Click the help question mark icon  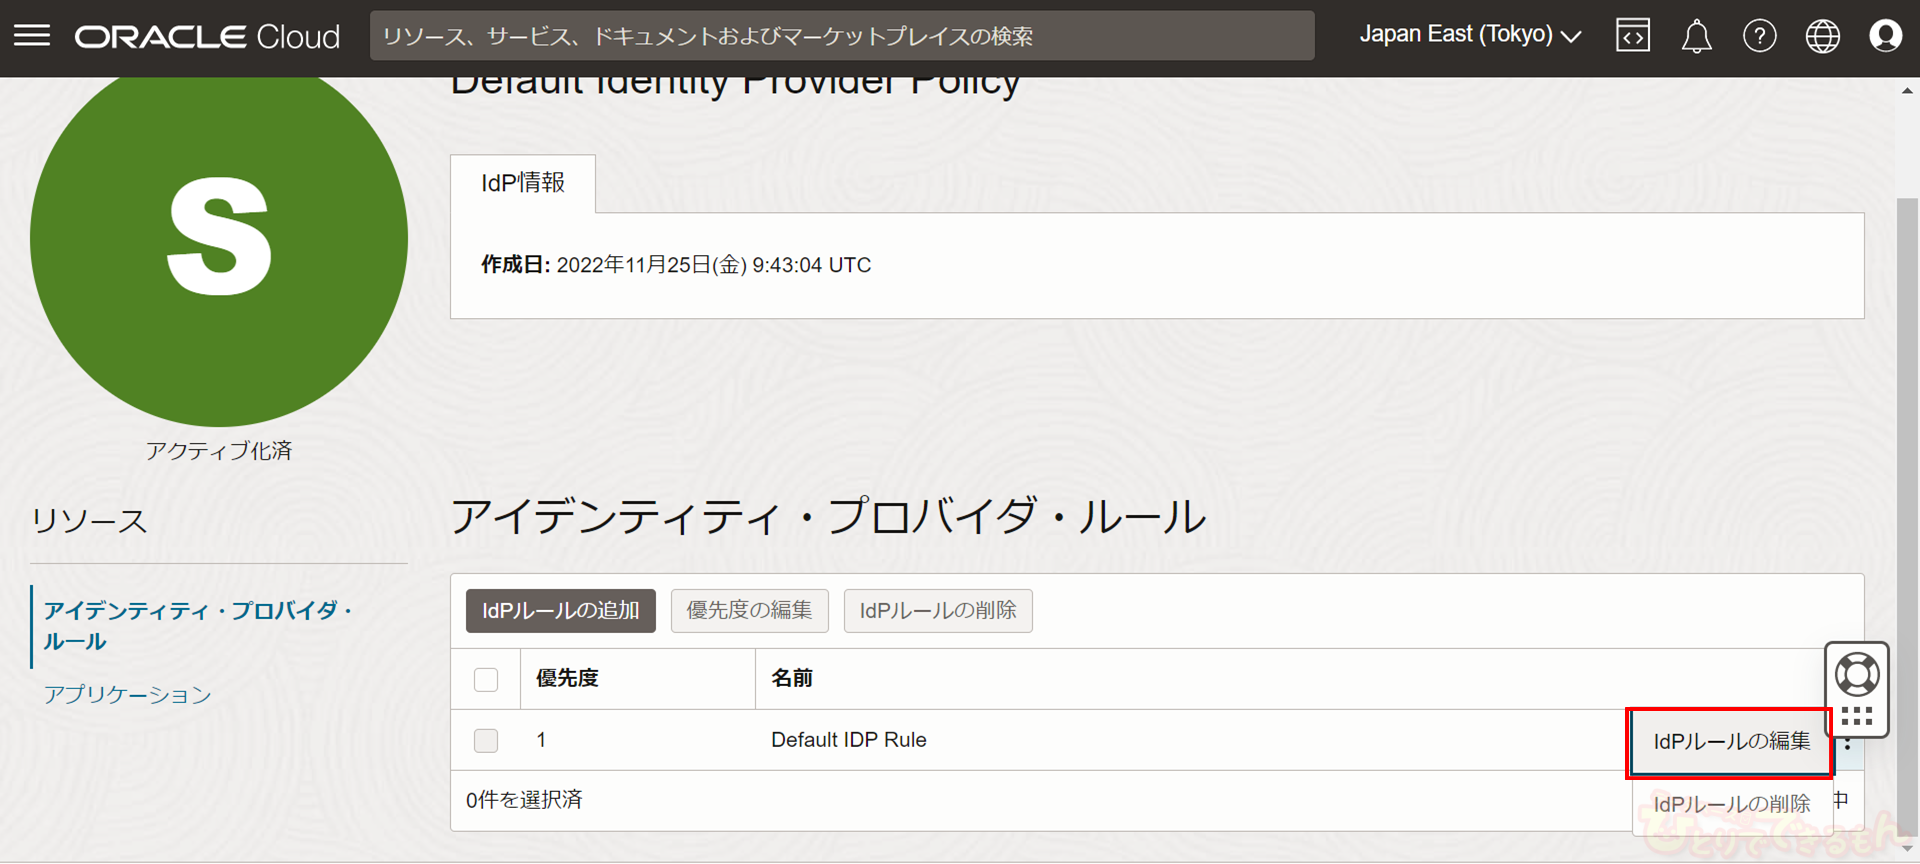1759,36
